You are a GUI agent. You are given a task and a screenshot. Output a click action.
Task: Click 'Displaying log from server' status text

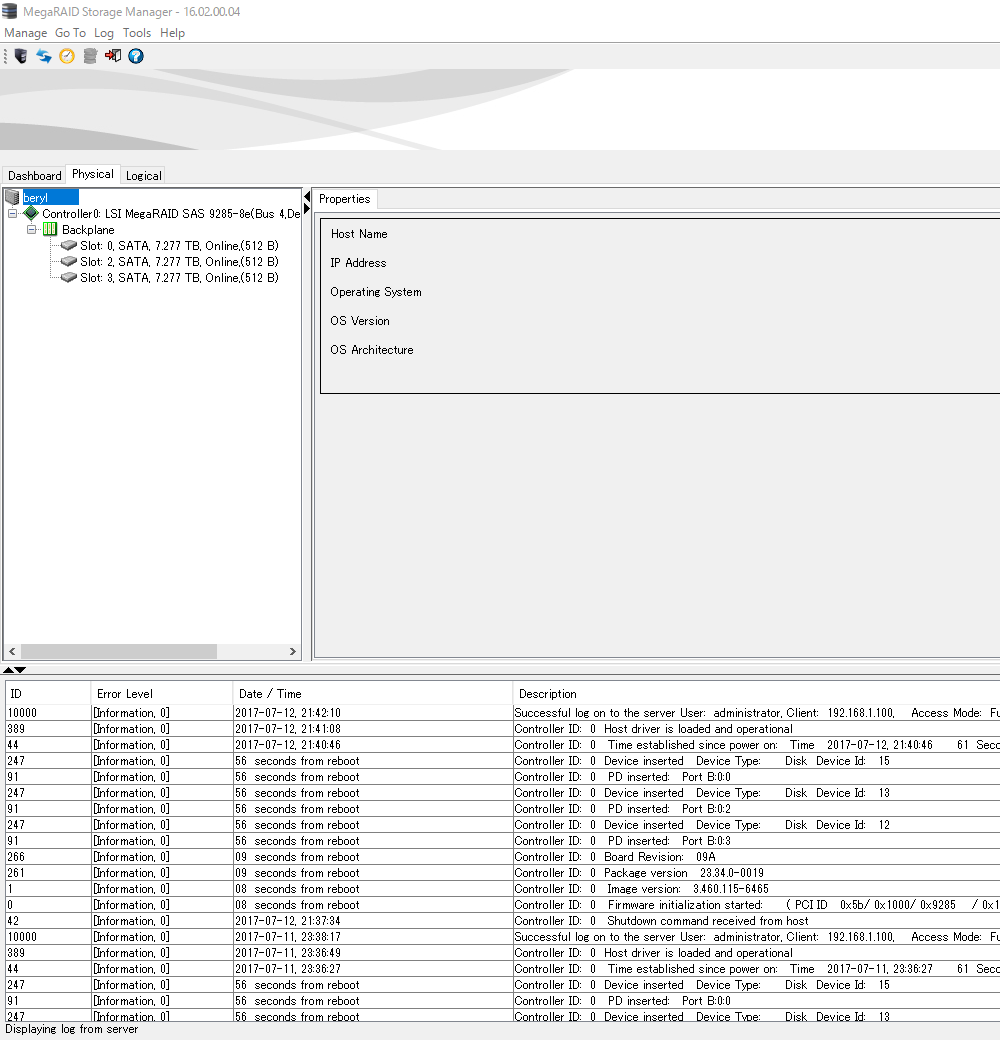click(x=72, y=1029)
